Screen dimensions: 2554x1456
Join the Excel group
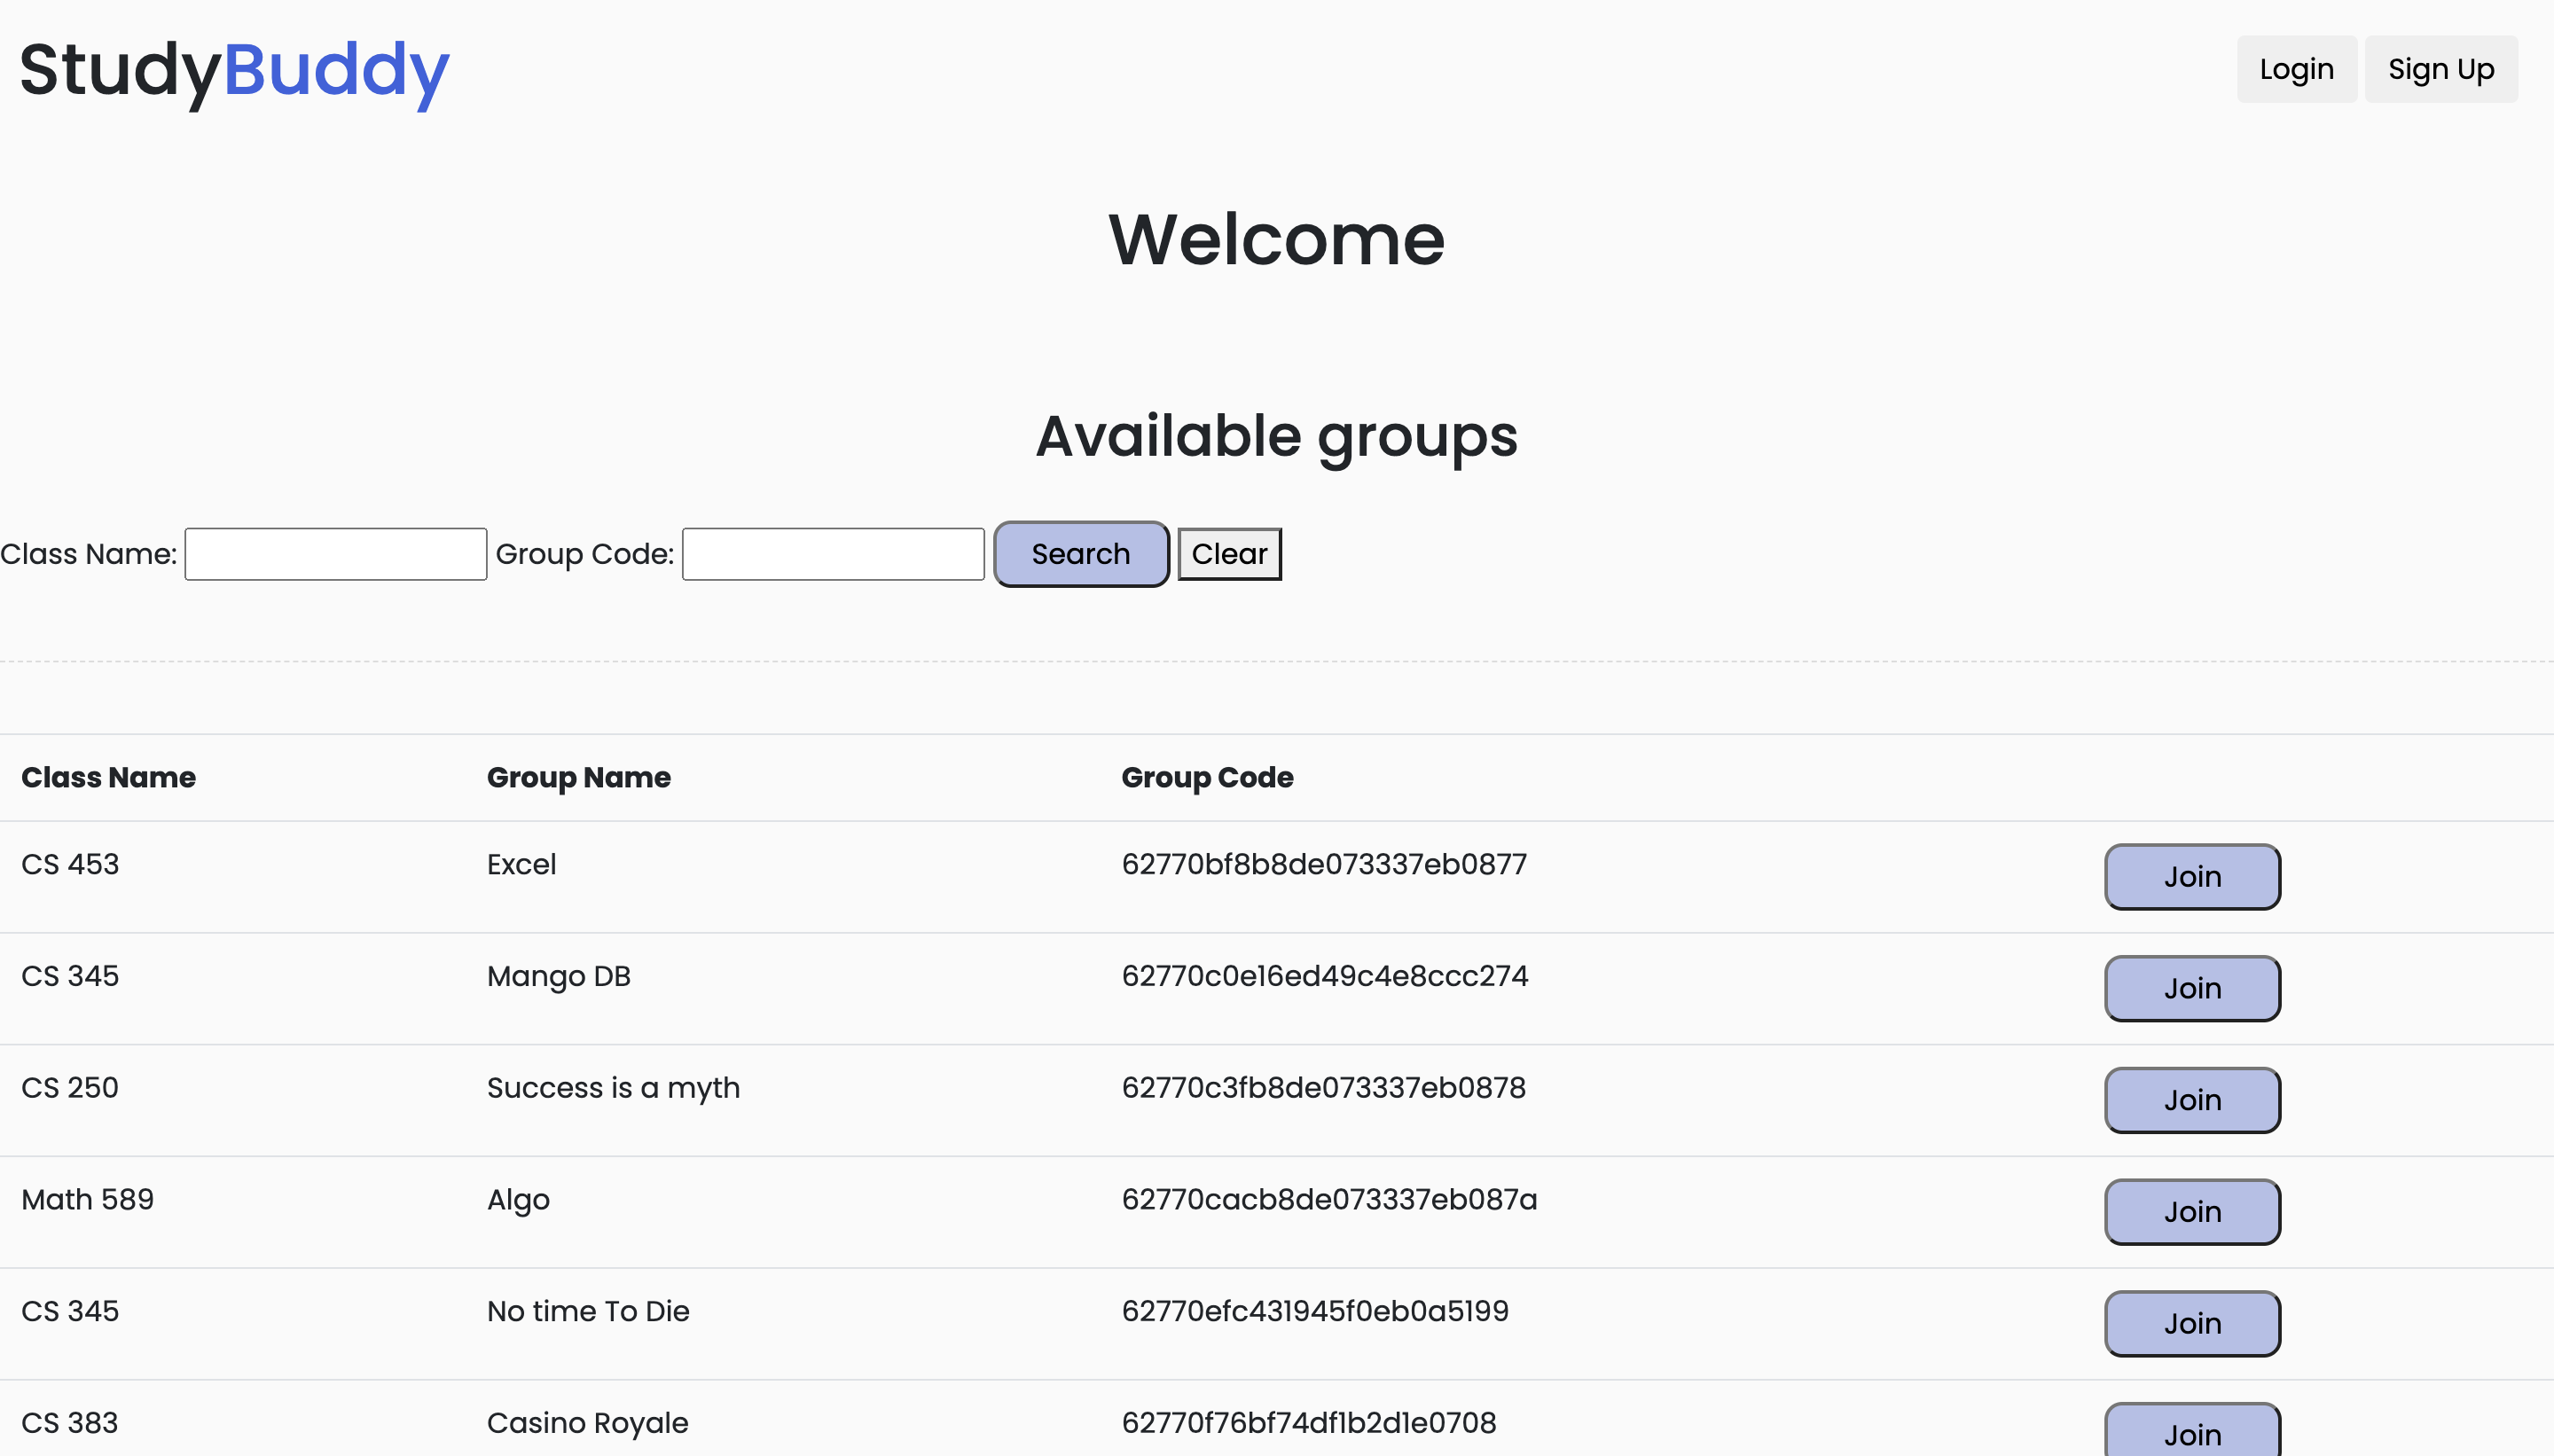click(2191, 877)
